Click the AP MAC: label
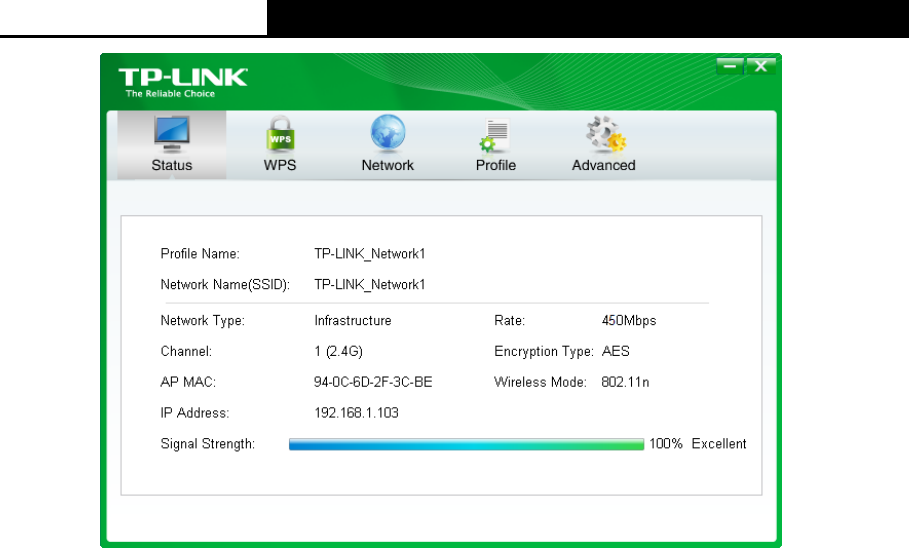This screenshot has width=909, height=548. (188, 382)
